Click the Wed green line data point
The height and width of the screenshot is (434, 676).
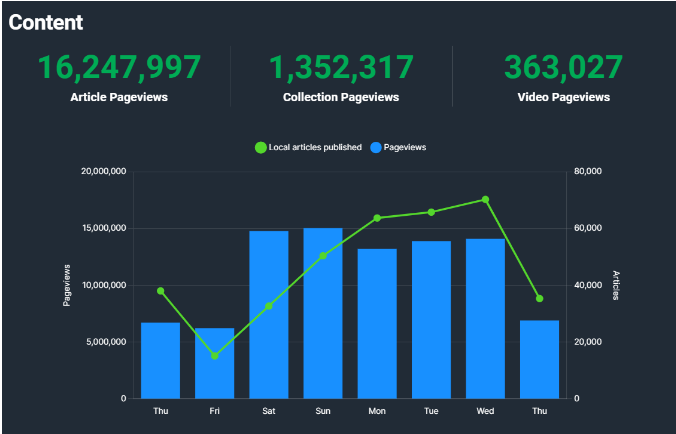coord(485,200)
